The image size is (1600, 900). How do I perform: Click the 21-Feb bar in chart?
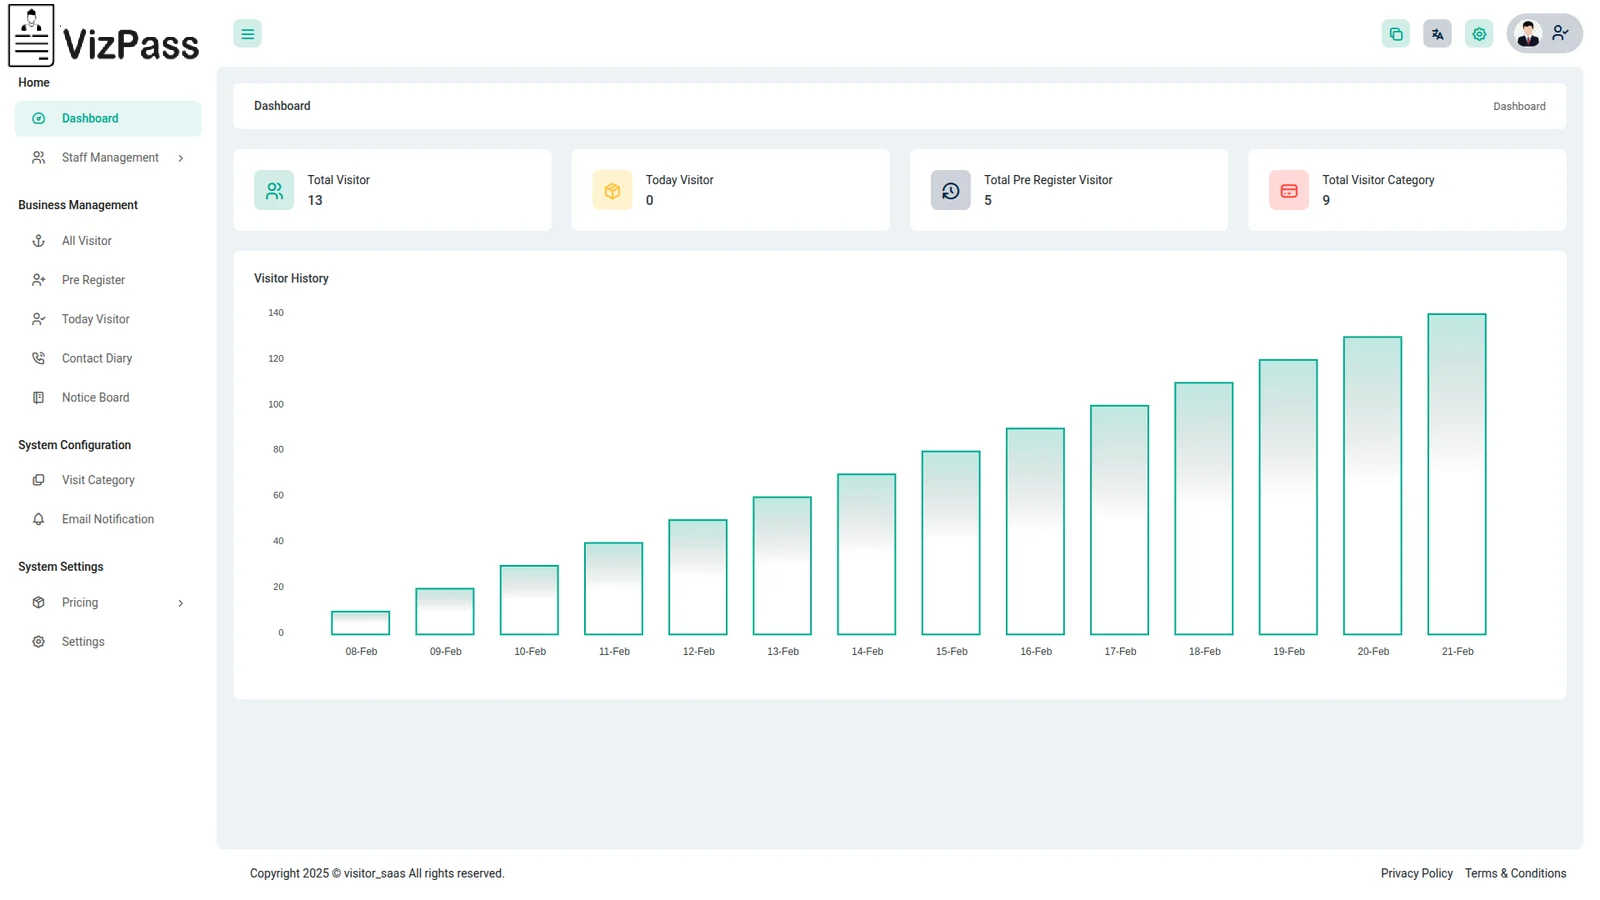point(1456,474)
